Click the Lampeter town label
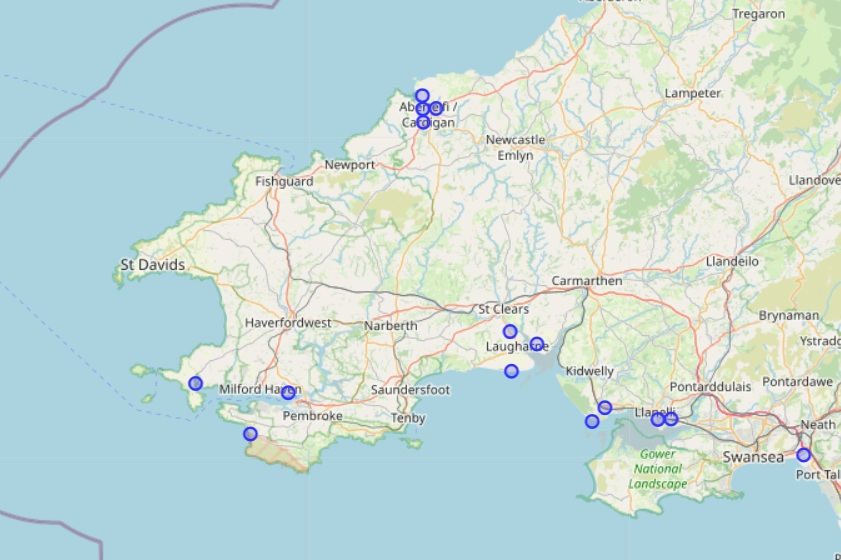Image resolution: width=841 pixels, height=560 pixels. 693,93
